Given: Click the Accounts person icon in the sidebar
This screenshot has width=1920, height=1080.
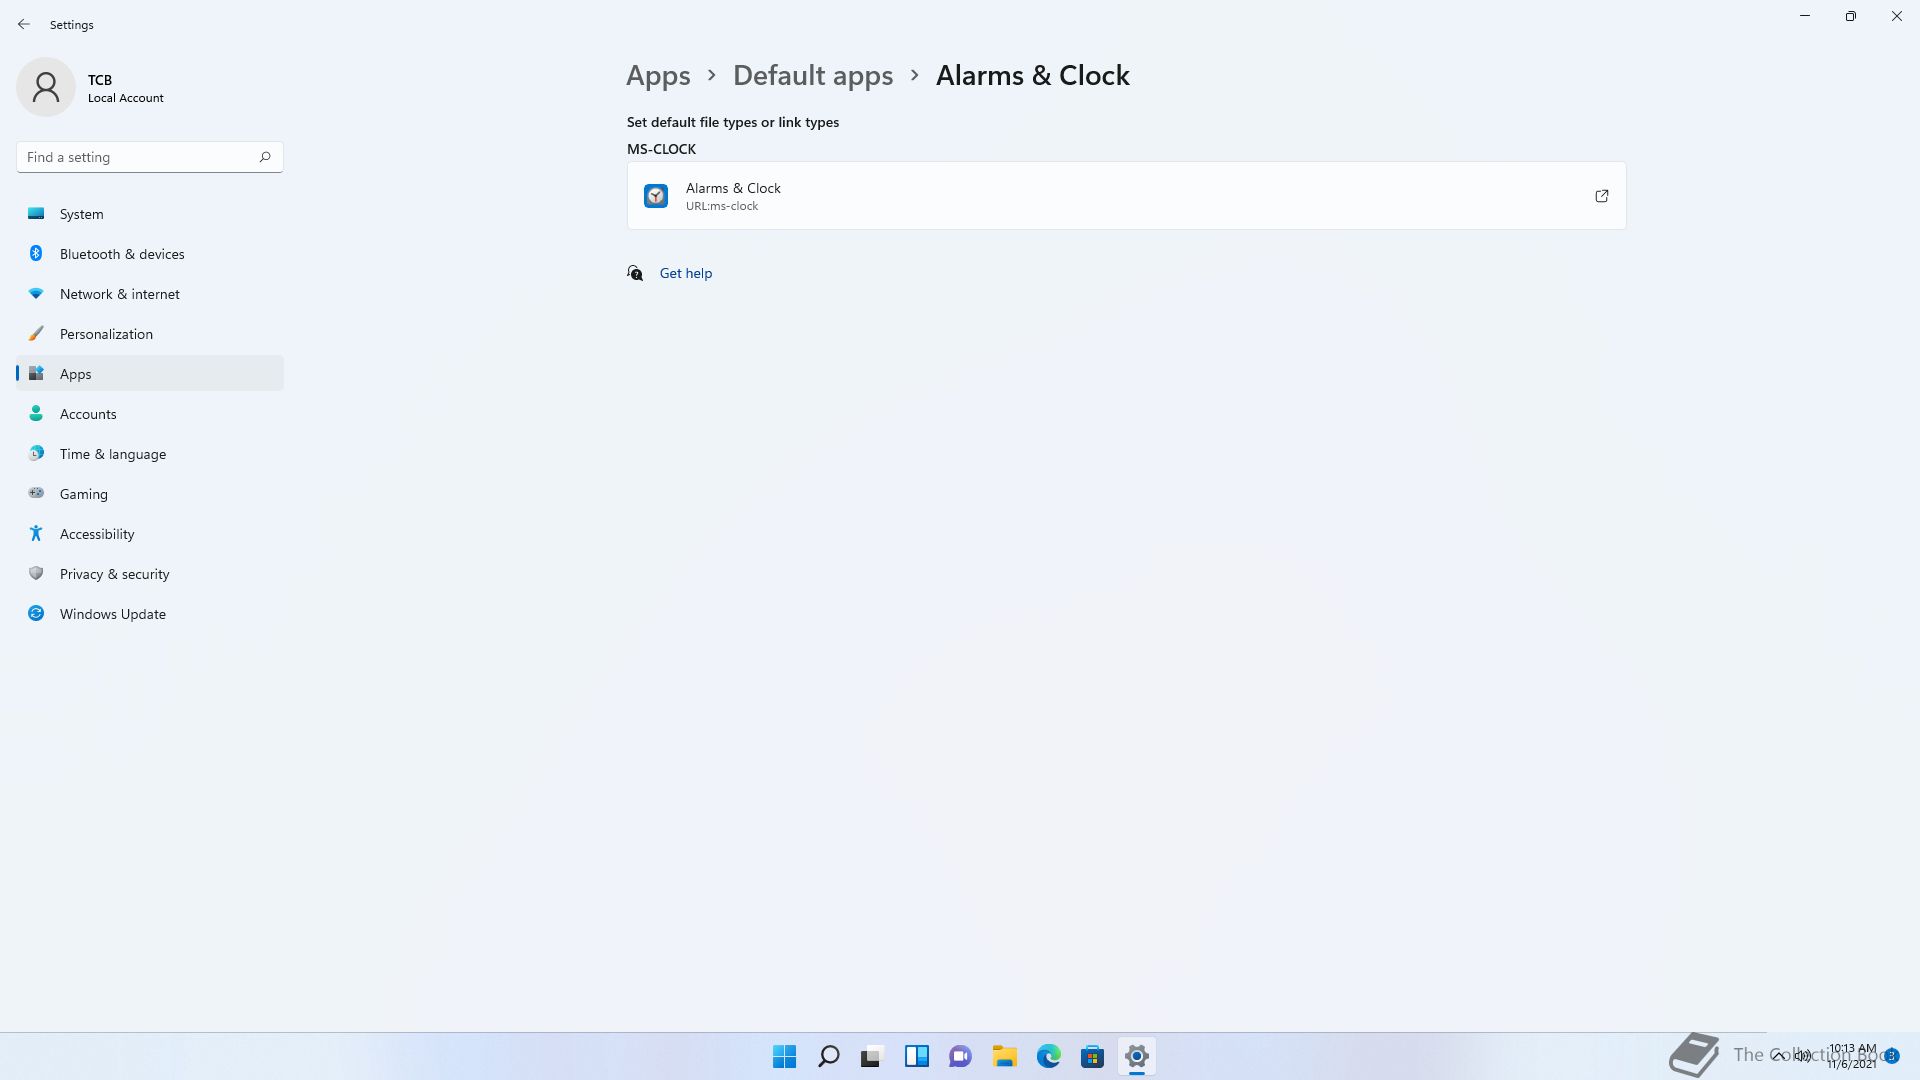Looking at the screenshot, I should [36, 413].
